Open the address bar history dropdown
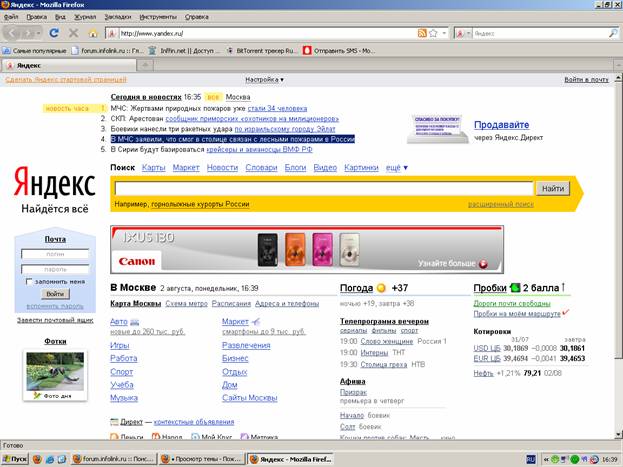Viewport: 623px width, 467px height. (444, 33)
